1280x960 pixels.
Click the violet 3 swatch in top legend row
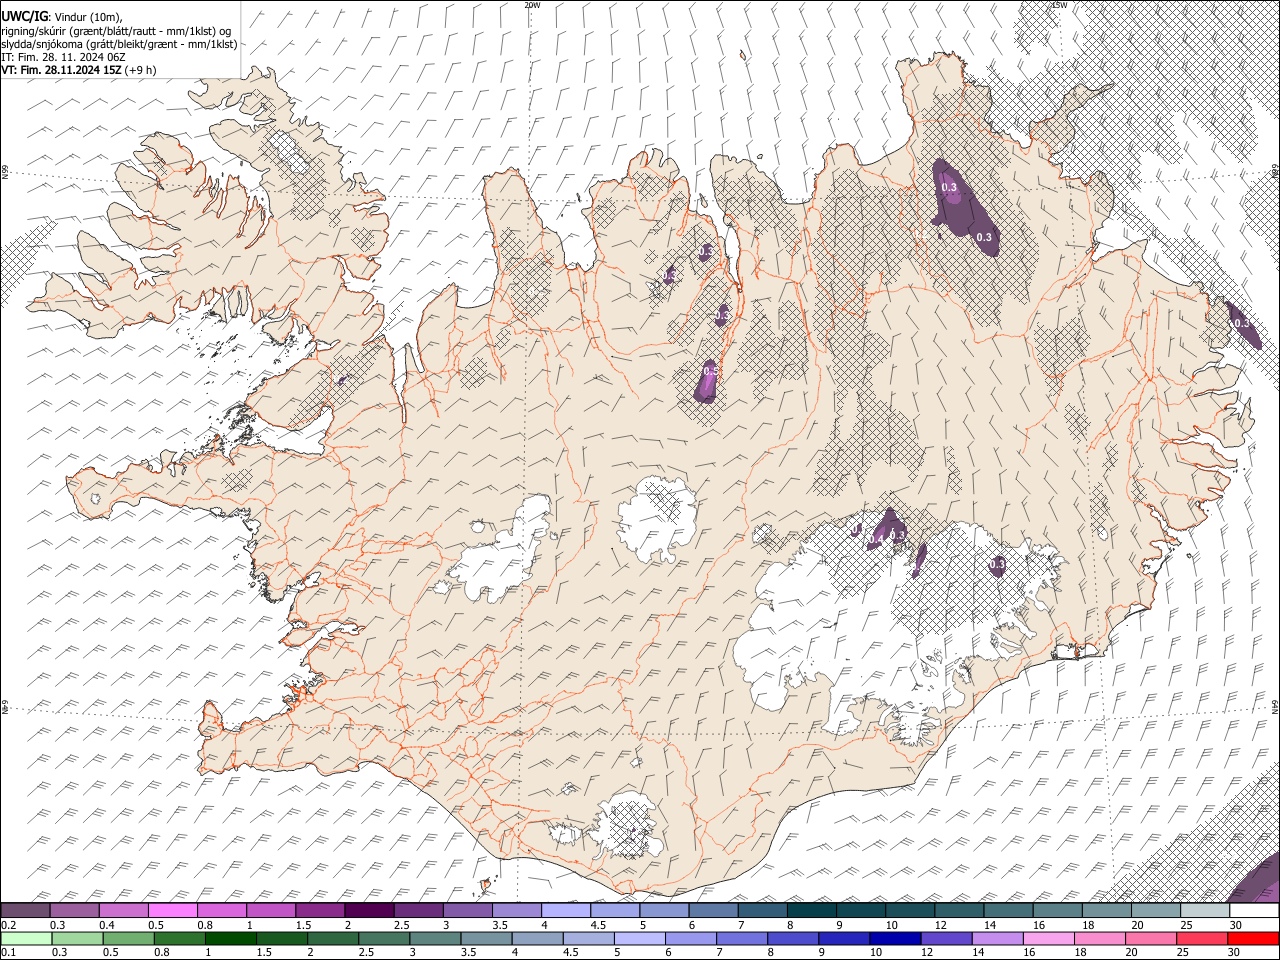(468, 911)
